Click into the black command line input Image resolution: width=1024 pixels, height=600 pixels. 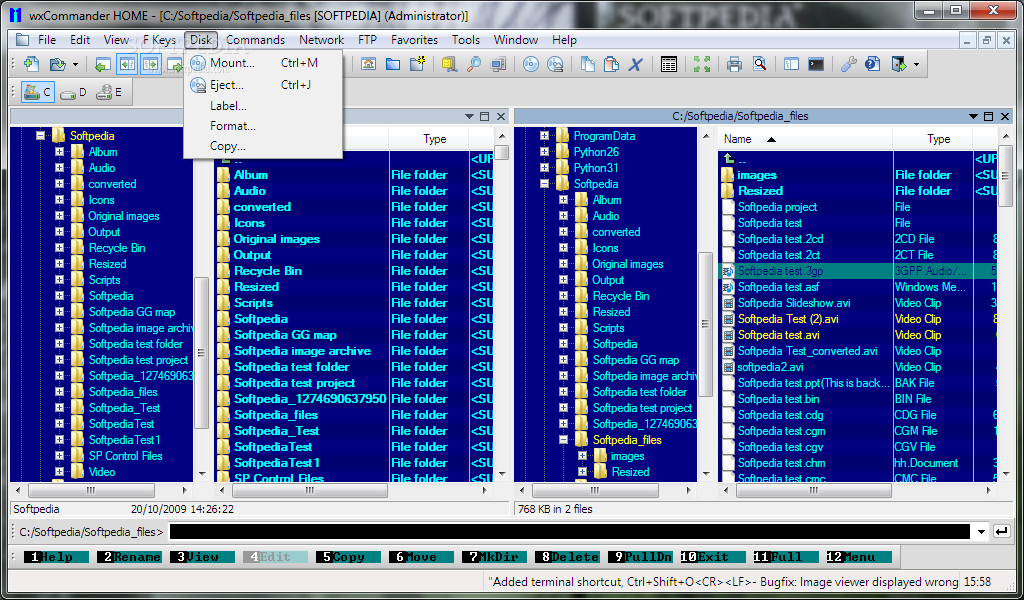[569, 532]
